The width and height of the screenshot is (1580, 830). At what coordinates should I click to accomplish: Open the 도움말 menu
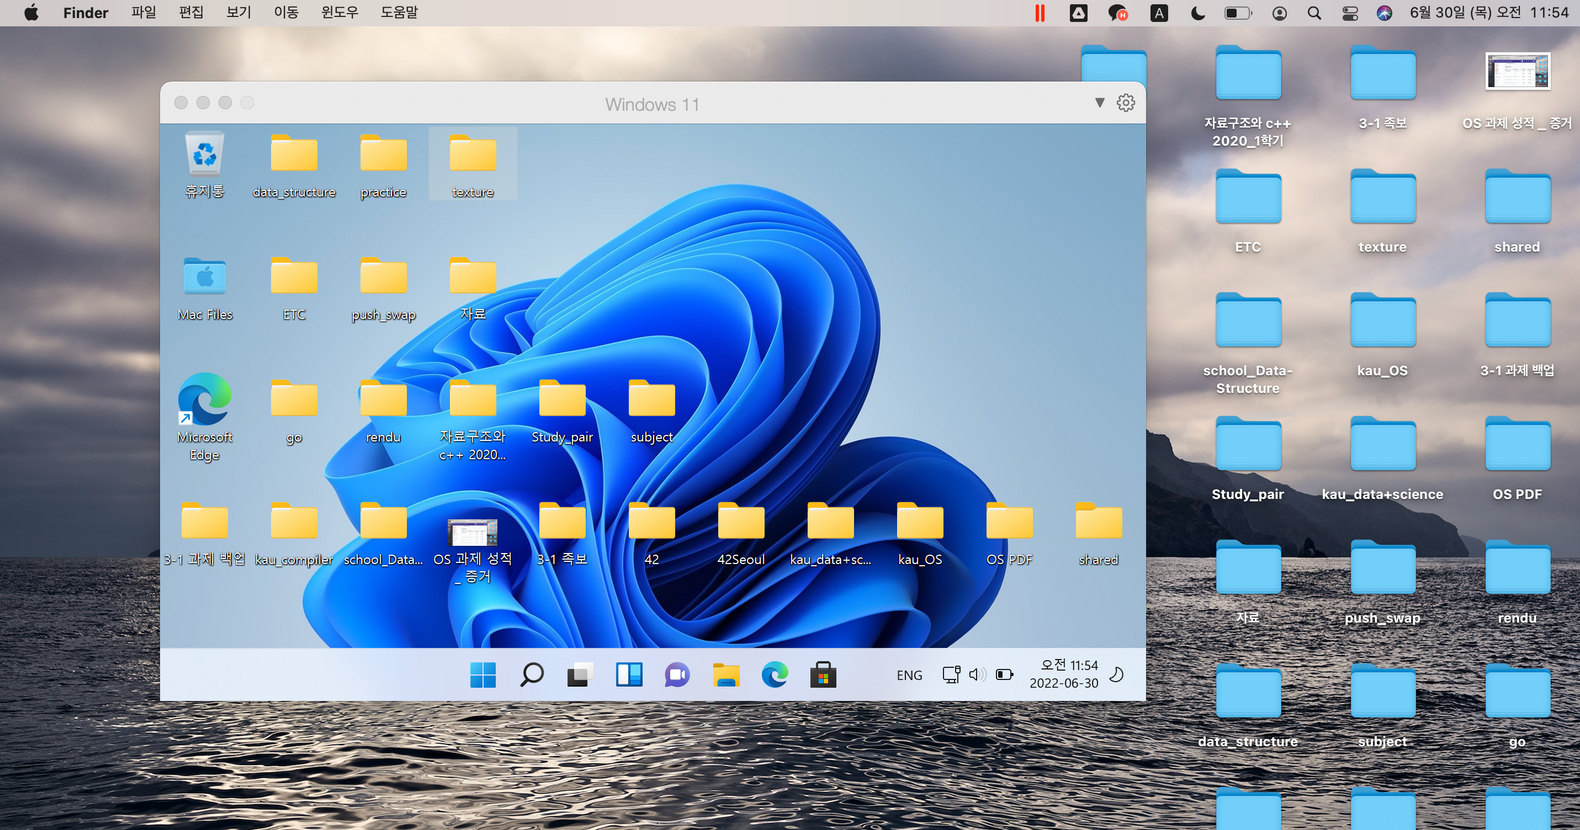(399, 13)
